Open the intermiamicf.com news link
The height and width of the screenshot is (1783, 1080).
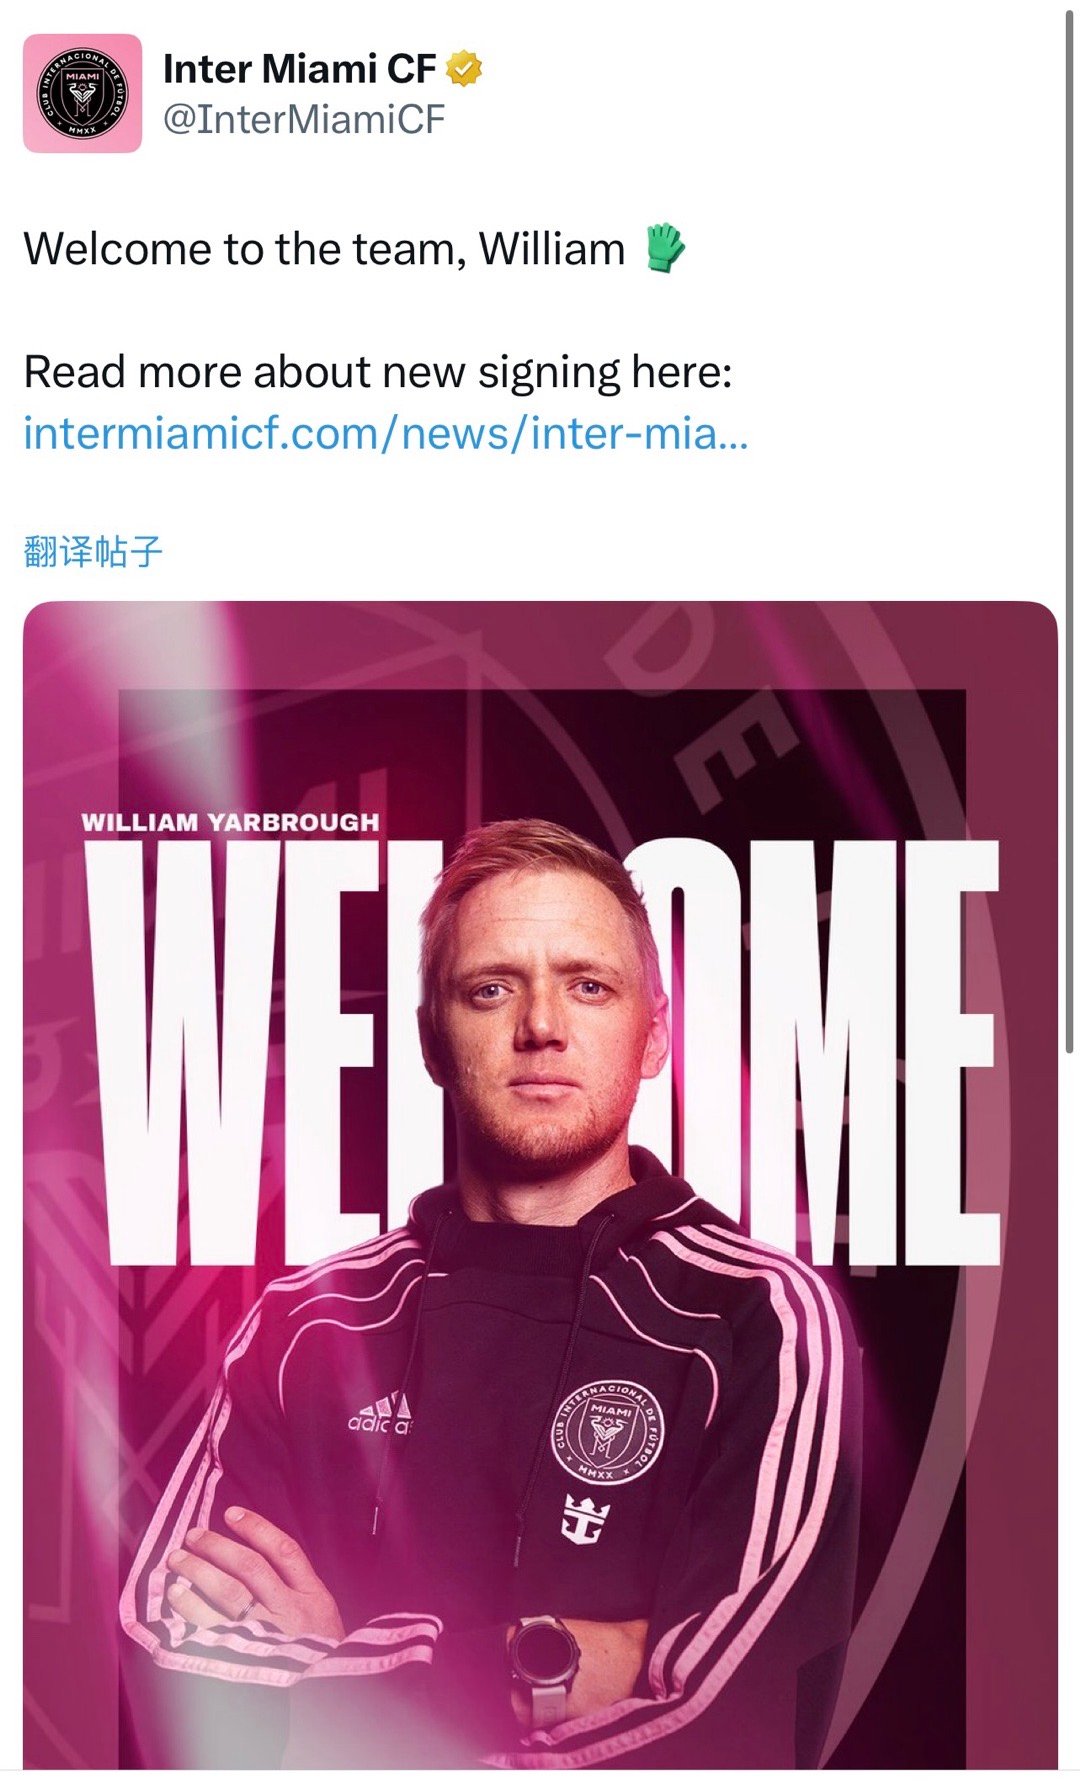(386, 433)
